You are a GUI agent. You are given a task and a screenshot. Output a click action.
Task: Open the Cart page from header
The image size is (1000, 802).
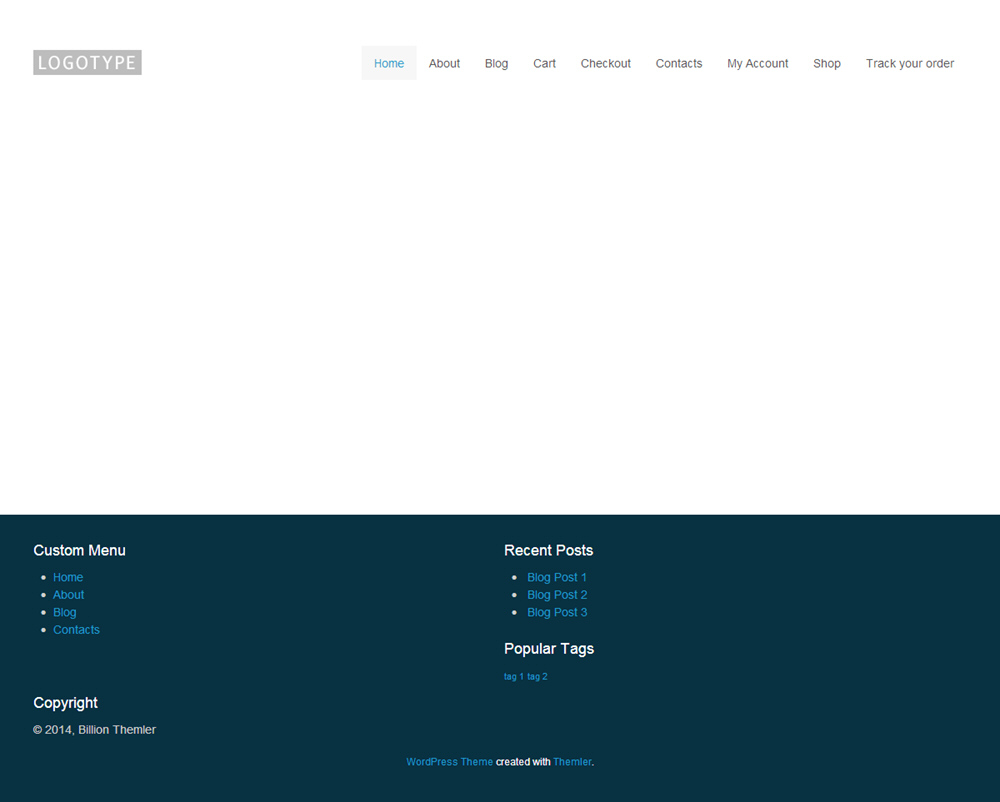click(x=544, y=63)
